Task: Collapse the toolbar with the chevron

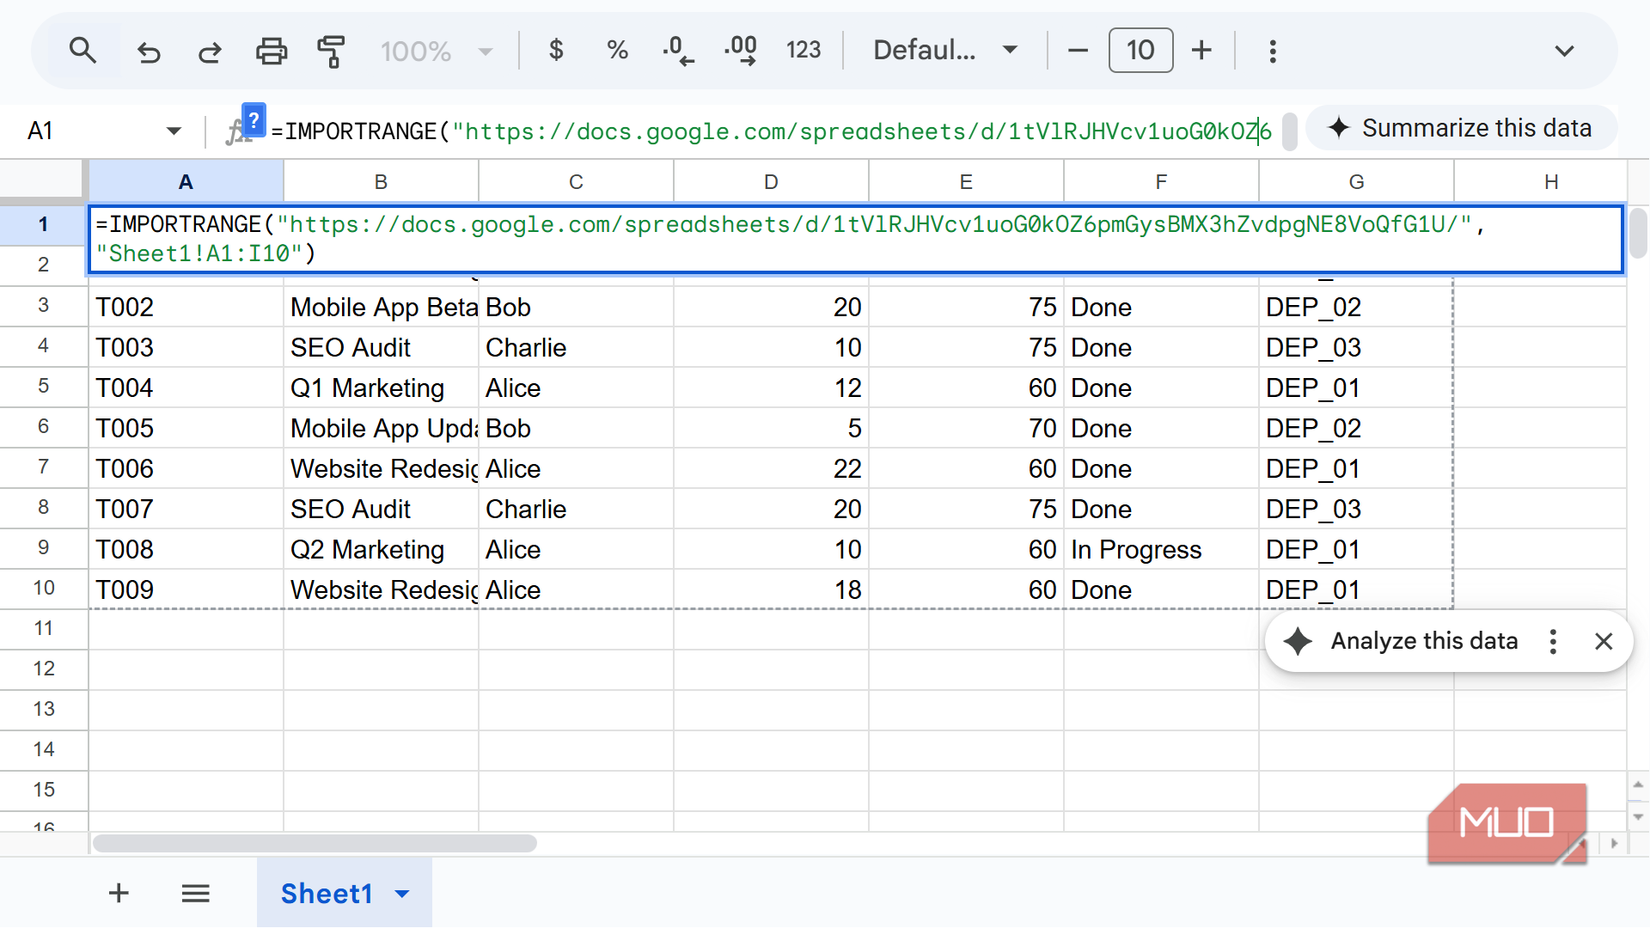Action: [1563, 50]
